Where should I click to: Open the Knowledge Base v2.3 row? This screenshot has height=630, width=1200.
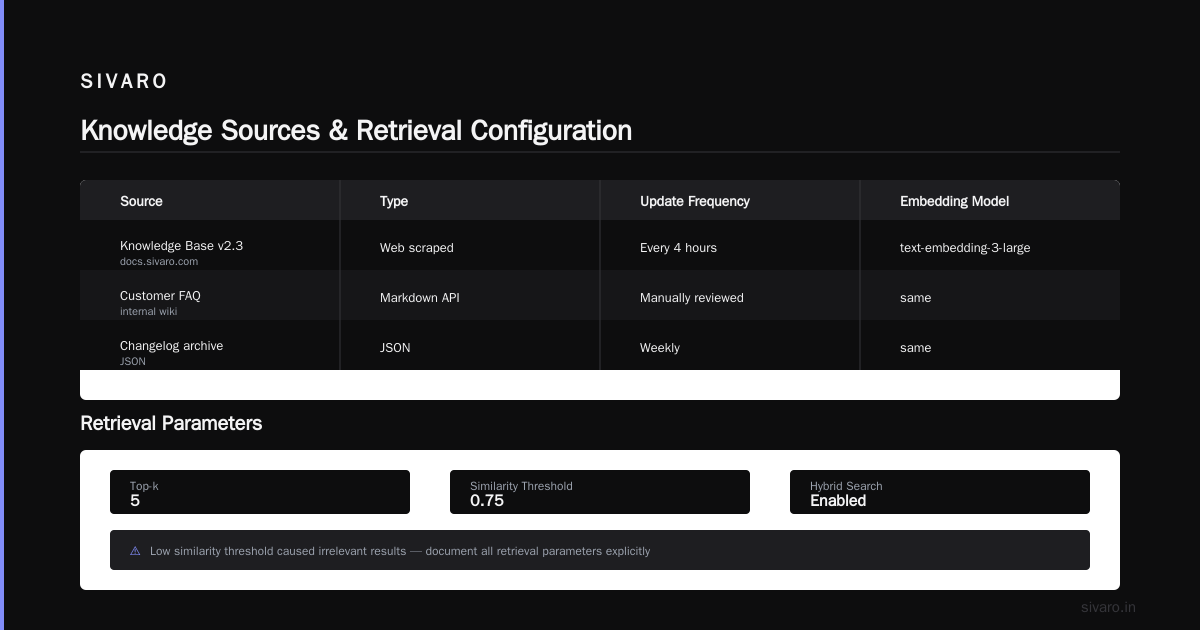(600, 245)
